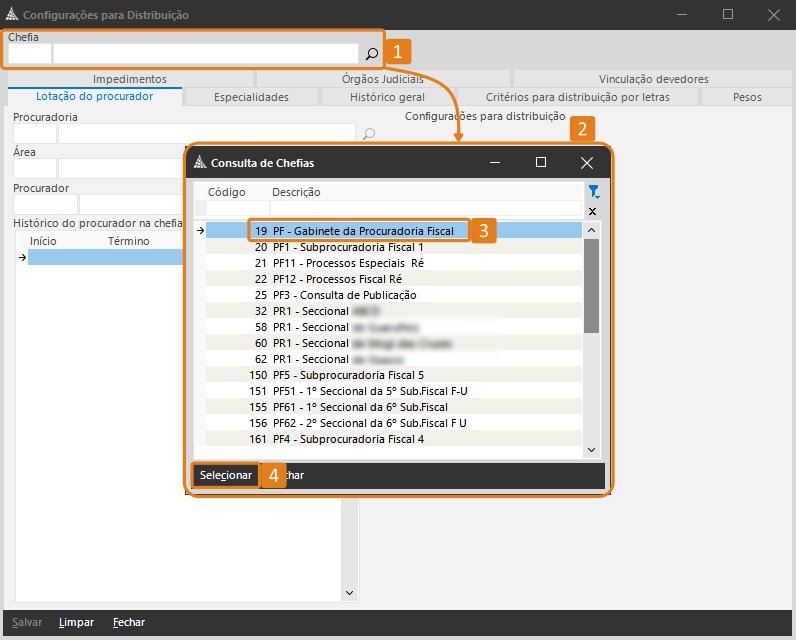796x640 pixels.
Task: Click the clear filter X icon
Action: point(593,211)
